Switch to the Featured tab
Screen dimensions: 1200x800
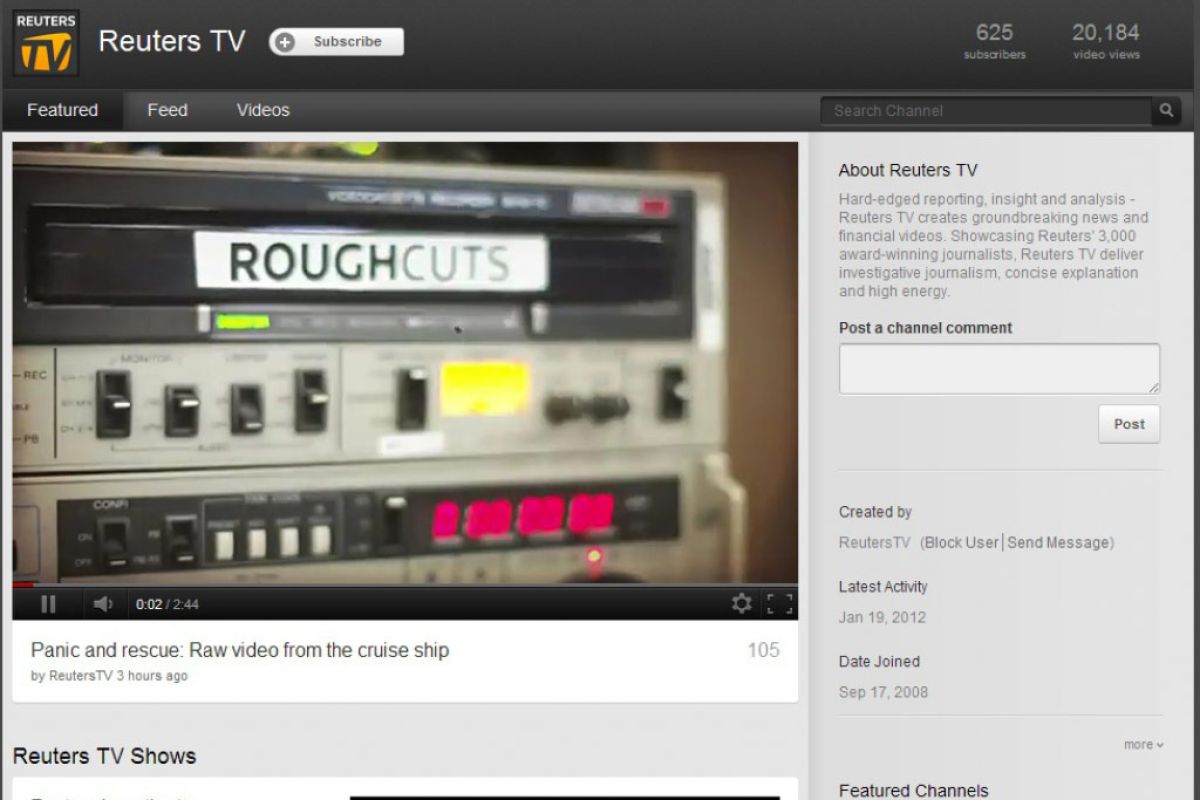62,110
